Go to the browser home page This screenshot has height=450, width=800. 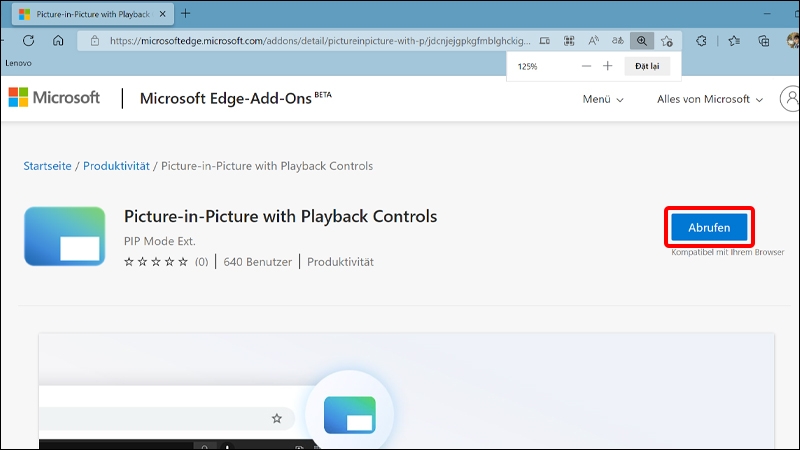point(58,41)
